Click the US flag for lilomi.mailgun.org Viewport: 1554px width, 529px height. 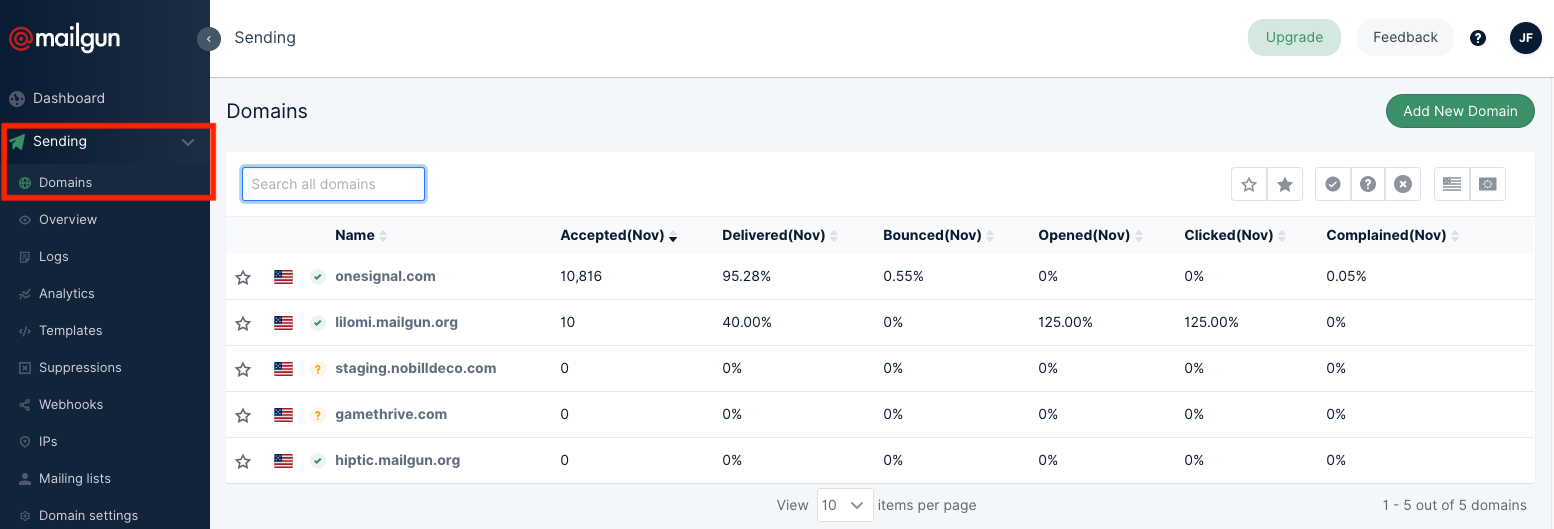click(x=284, y=323)
